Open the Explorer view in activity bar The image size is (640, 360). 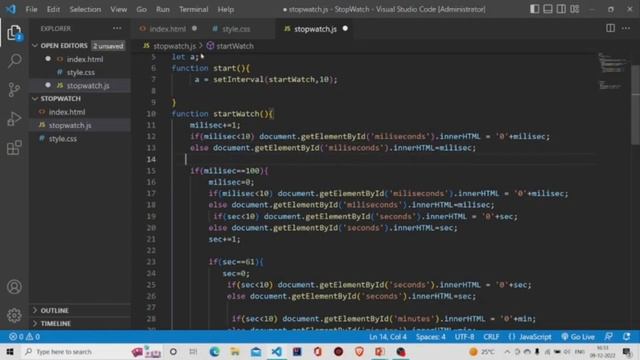pyautogui.click(x=14, y=33)
